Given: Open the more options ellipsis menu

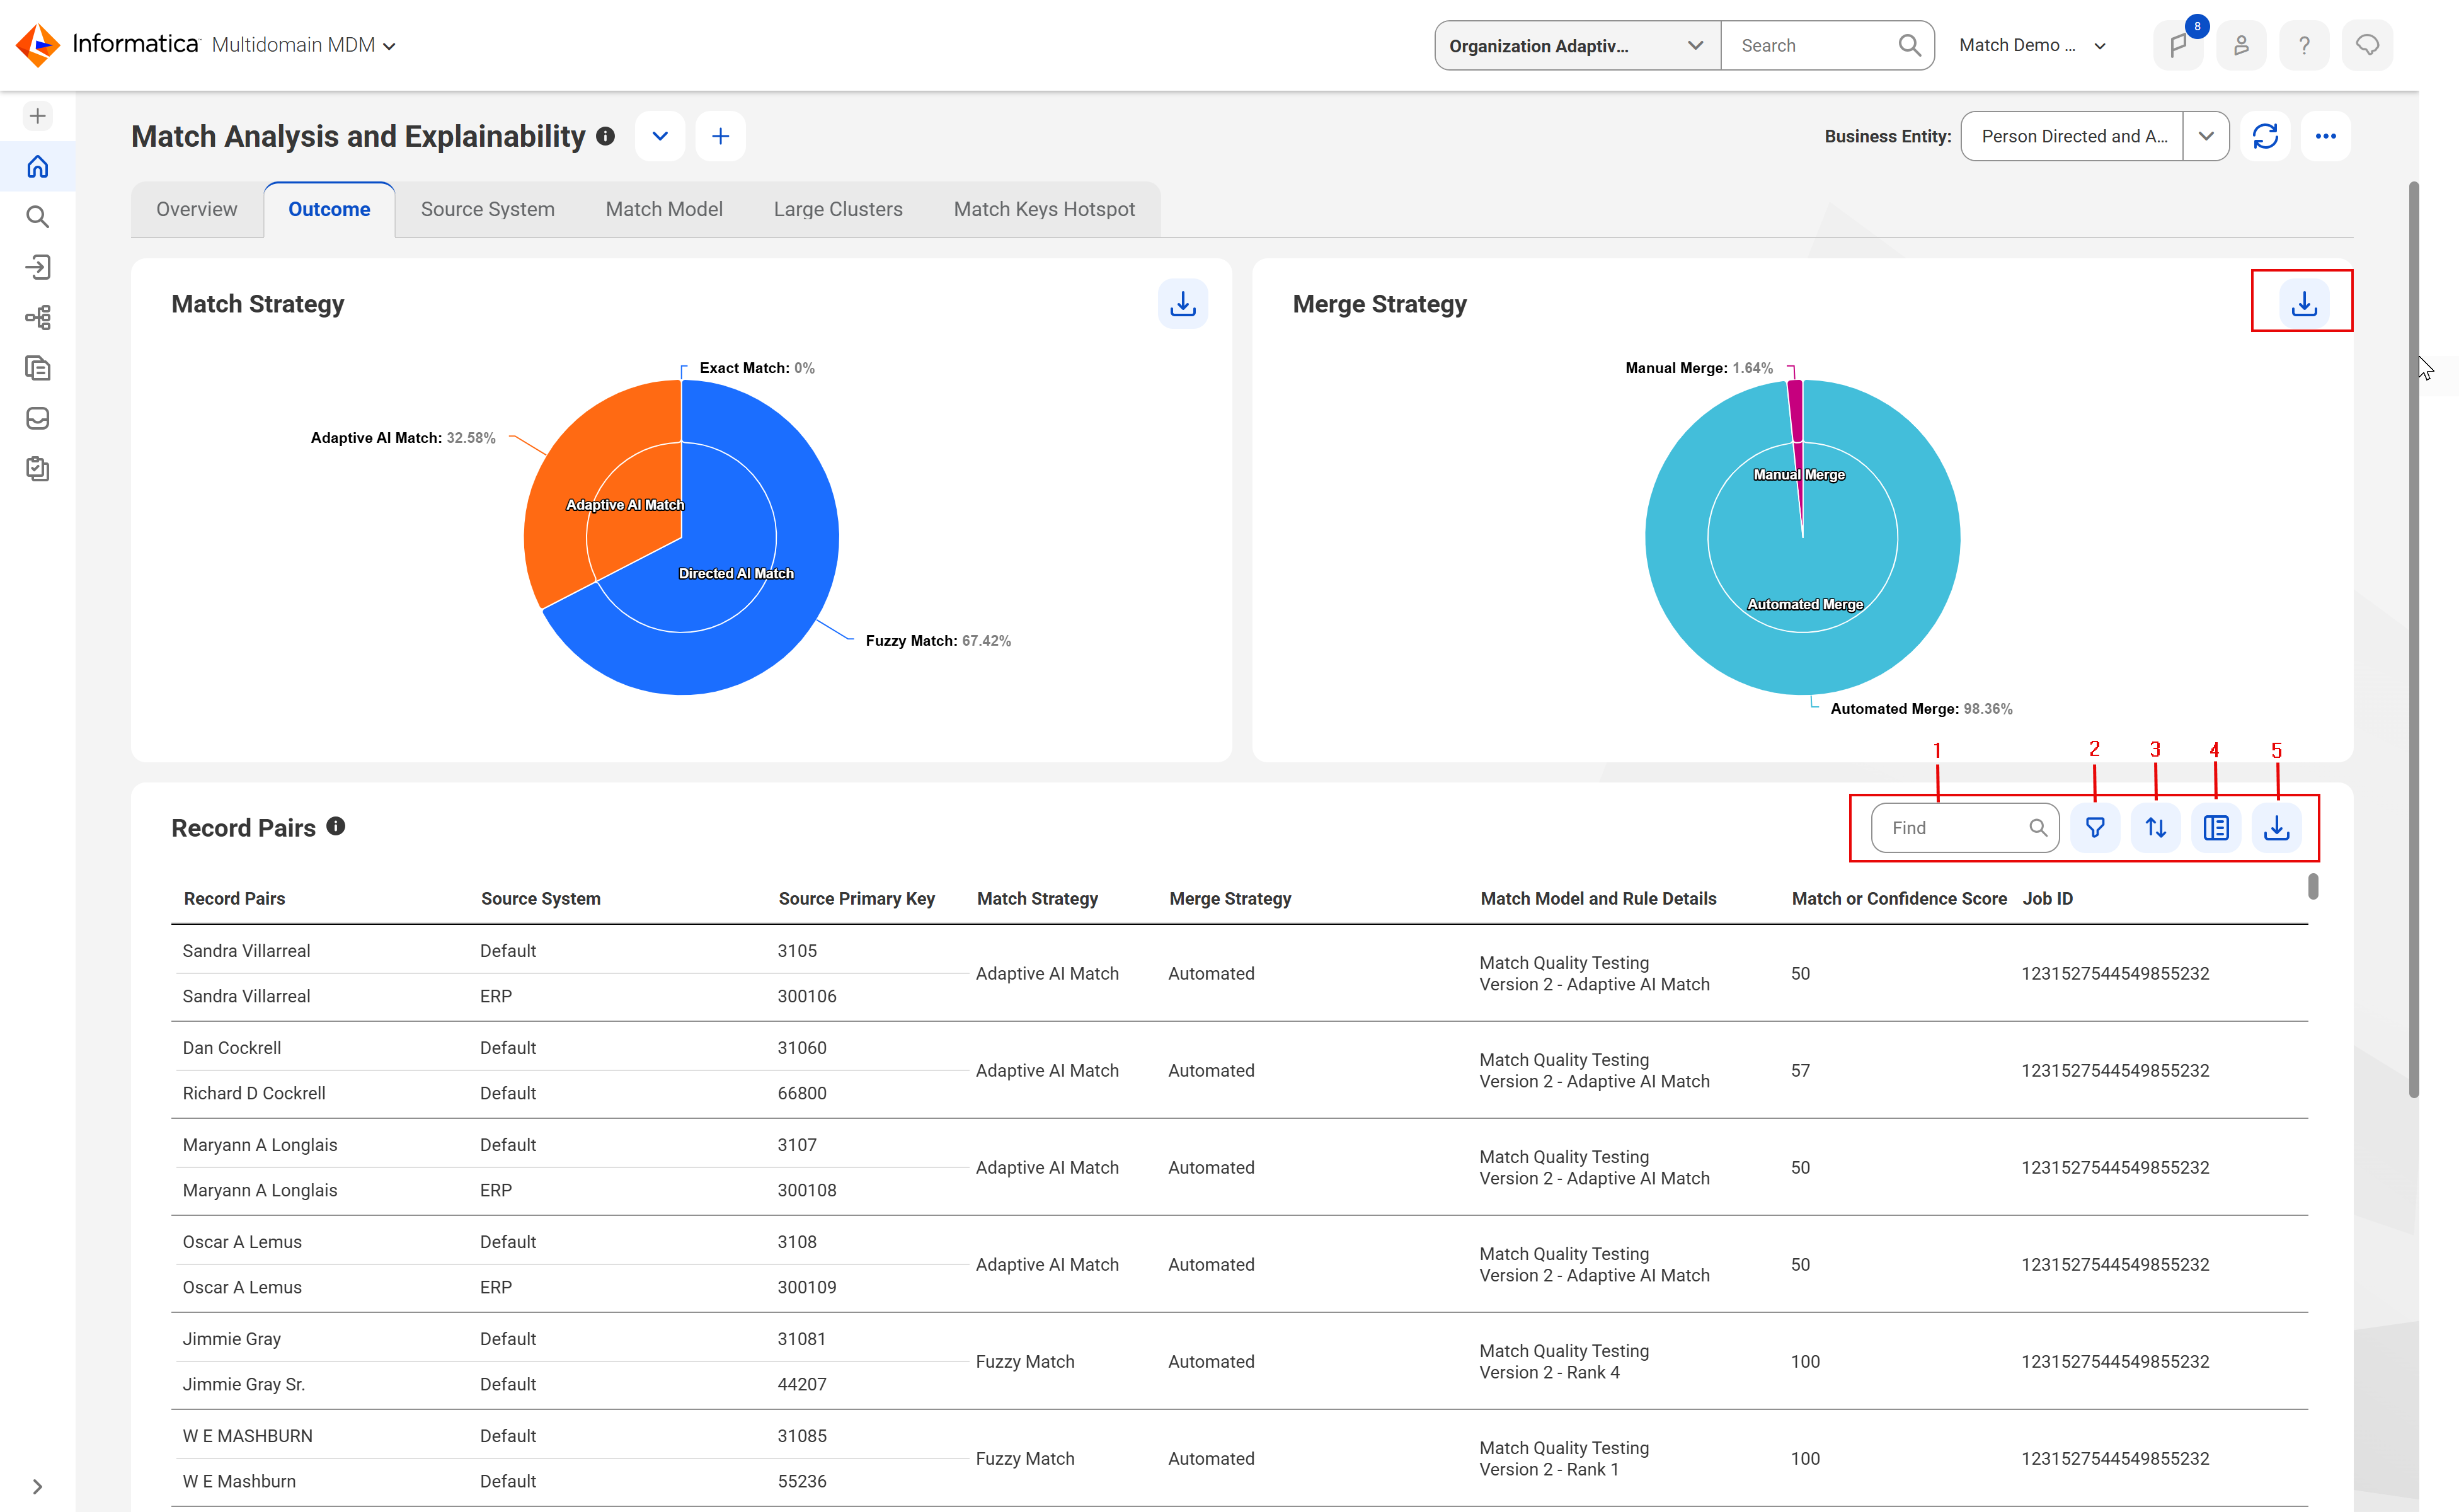Looking at the screenshot, I should [x=2325, y=136].
